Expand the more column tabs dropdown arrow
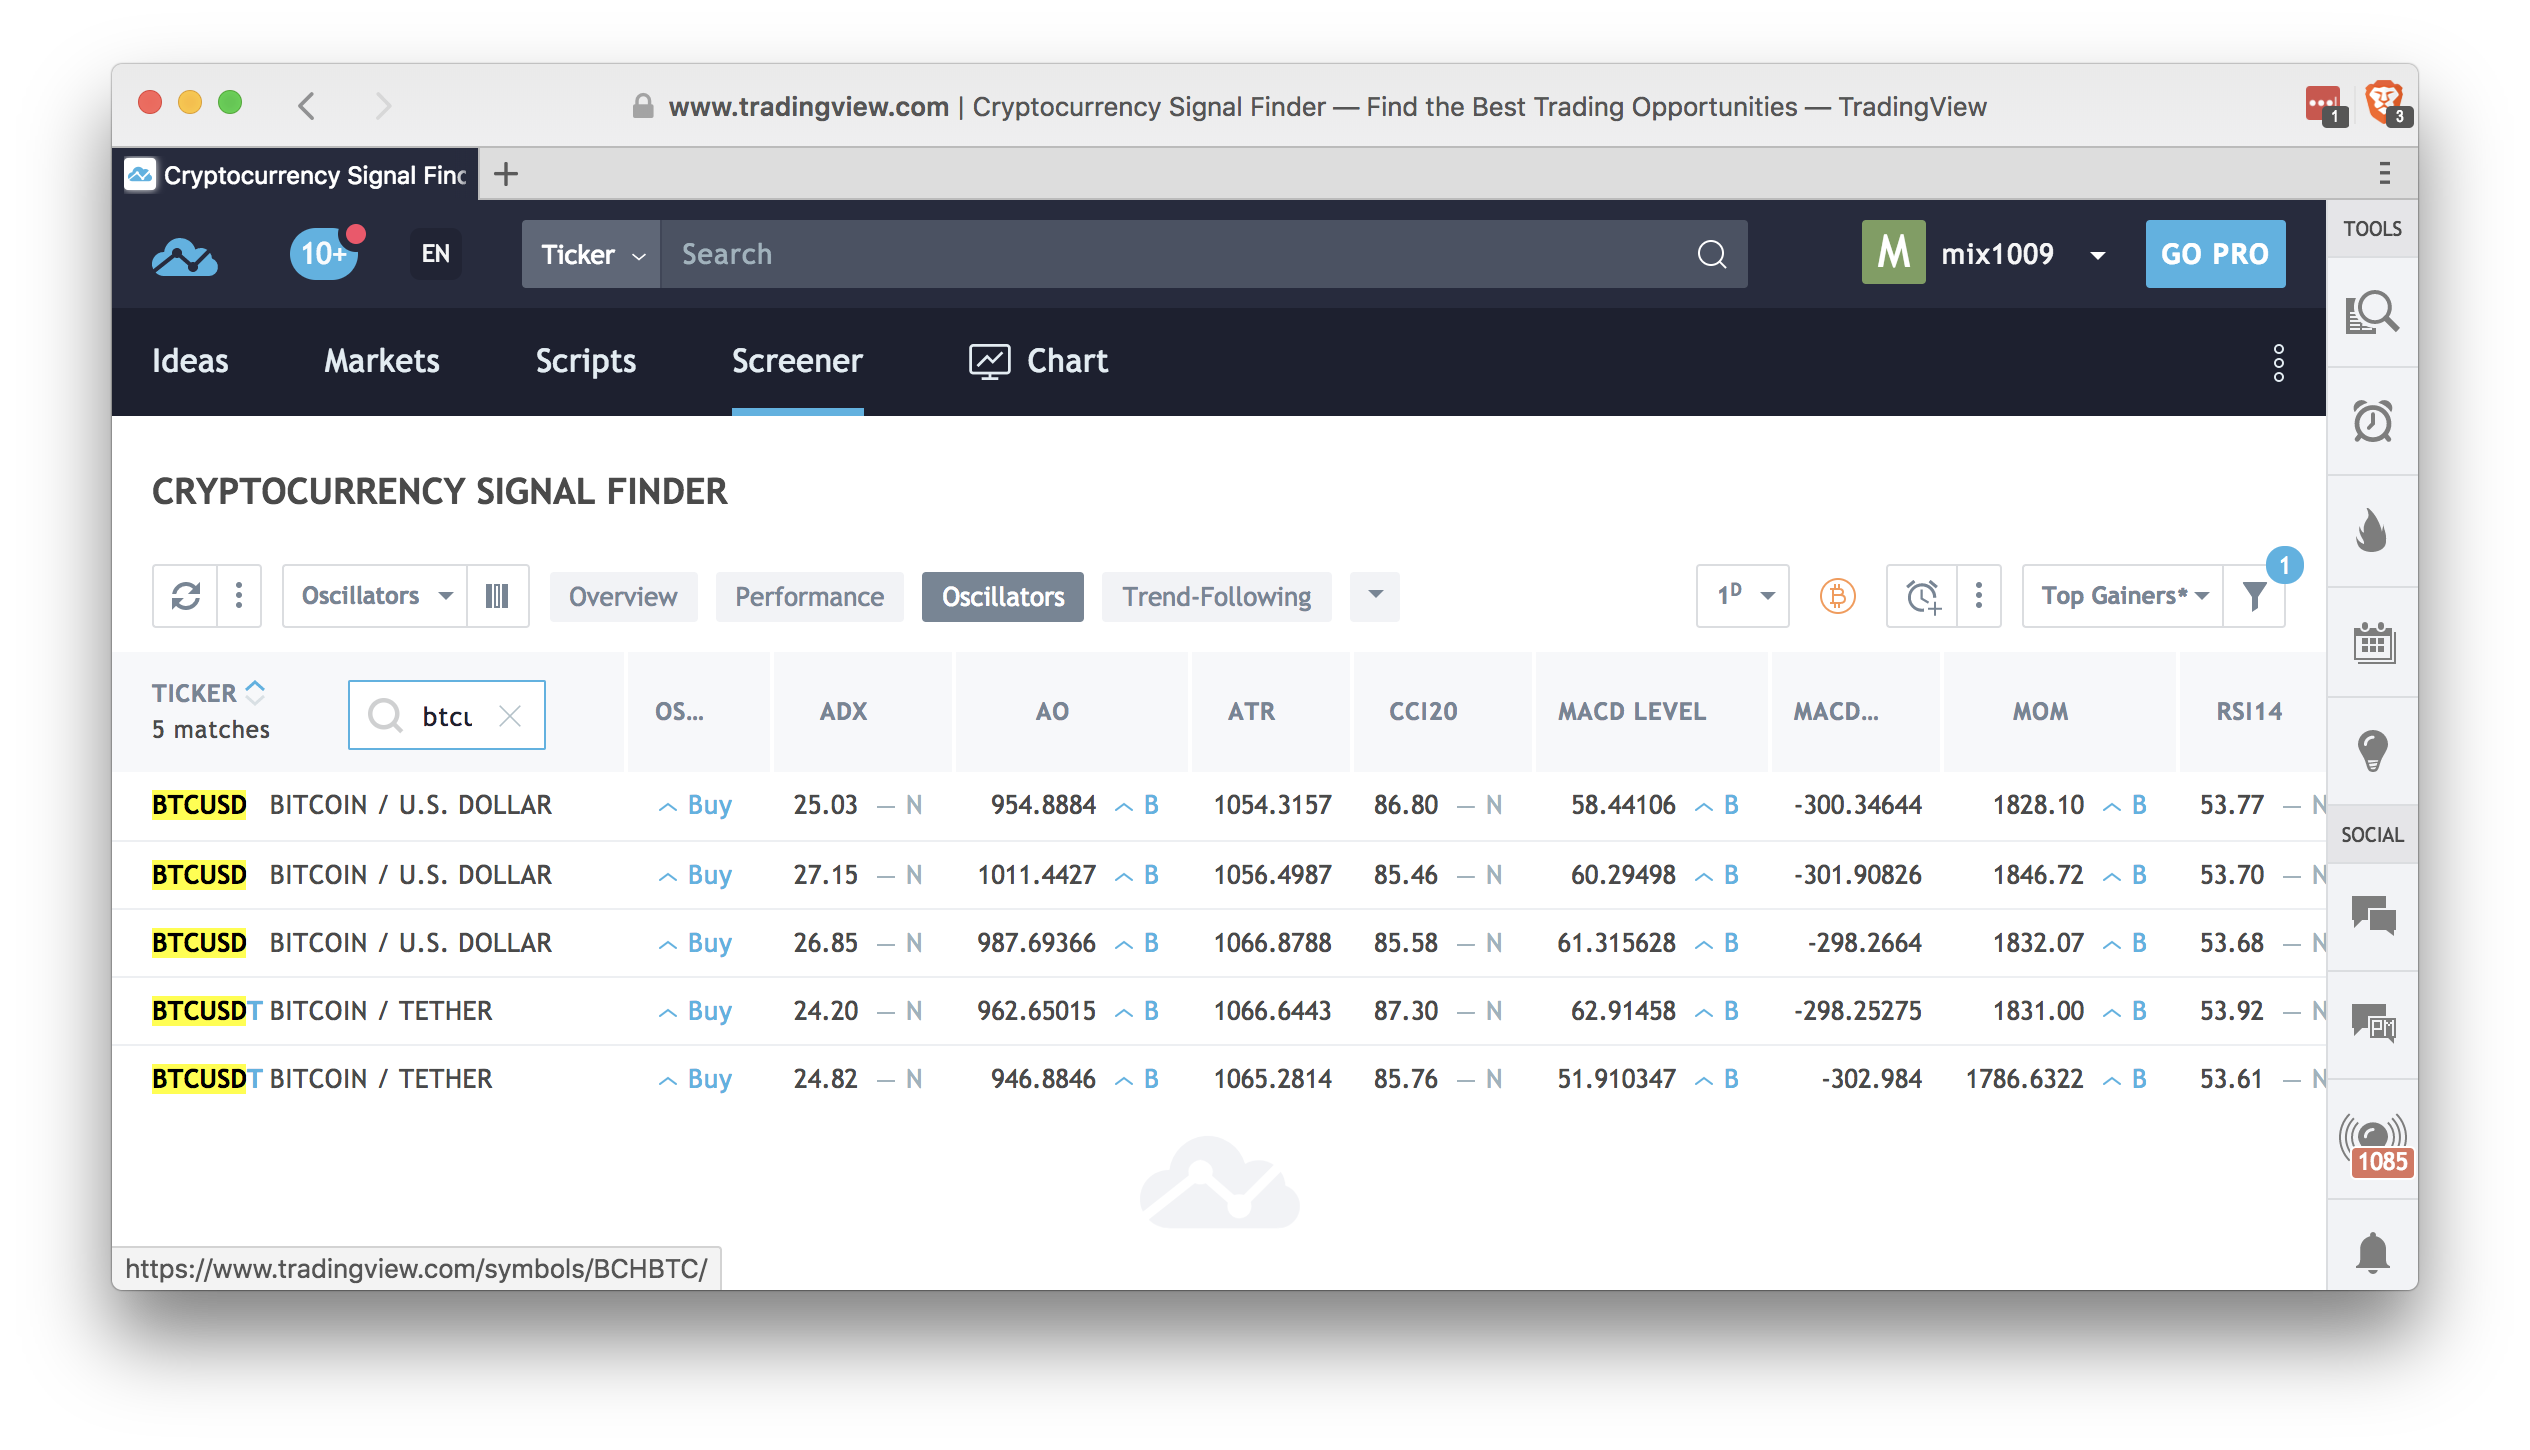The width and height of the screenshot is (2530, 1450). click(1375, 596)
